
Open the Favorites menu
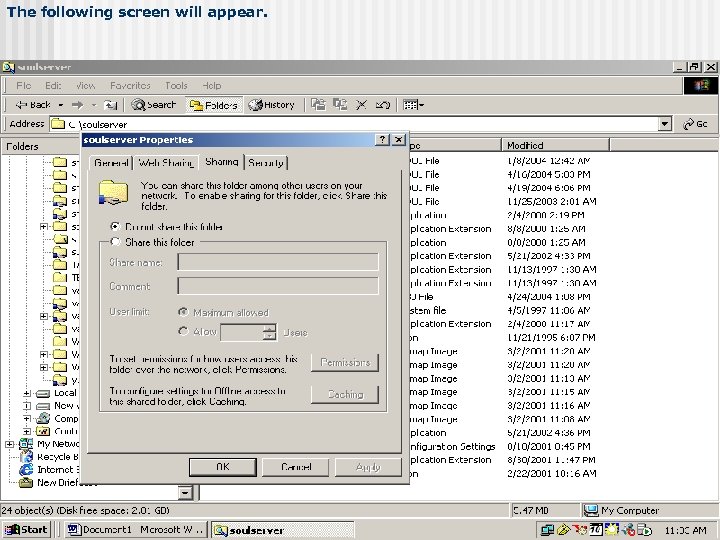pos(130,86)
